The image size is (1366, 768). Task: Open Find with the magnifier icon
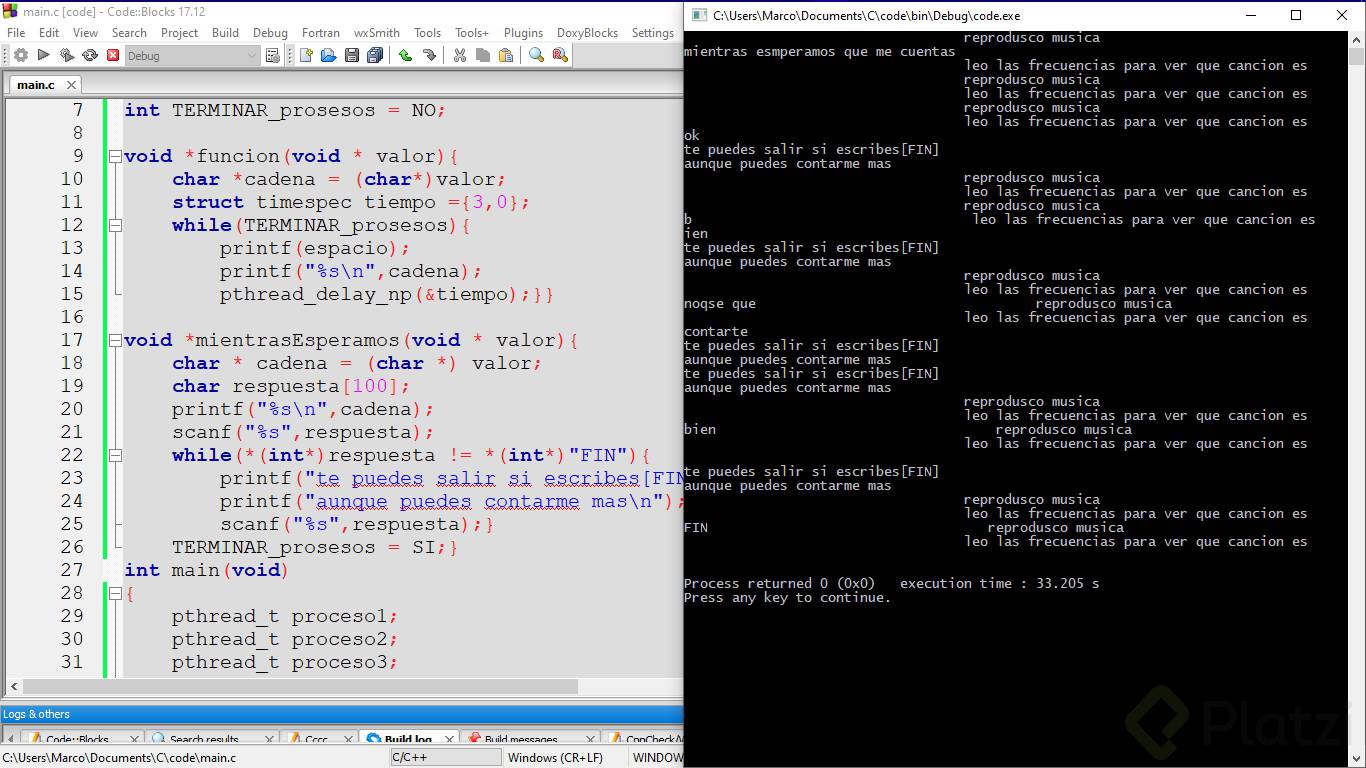537,56
